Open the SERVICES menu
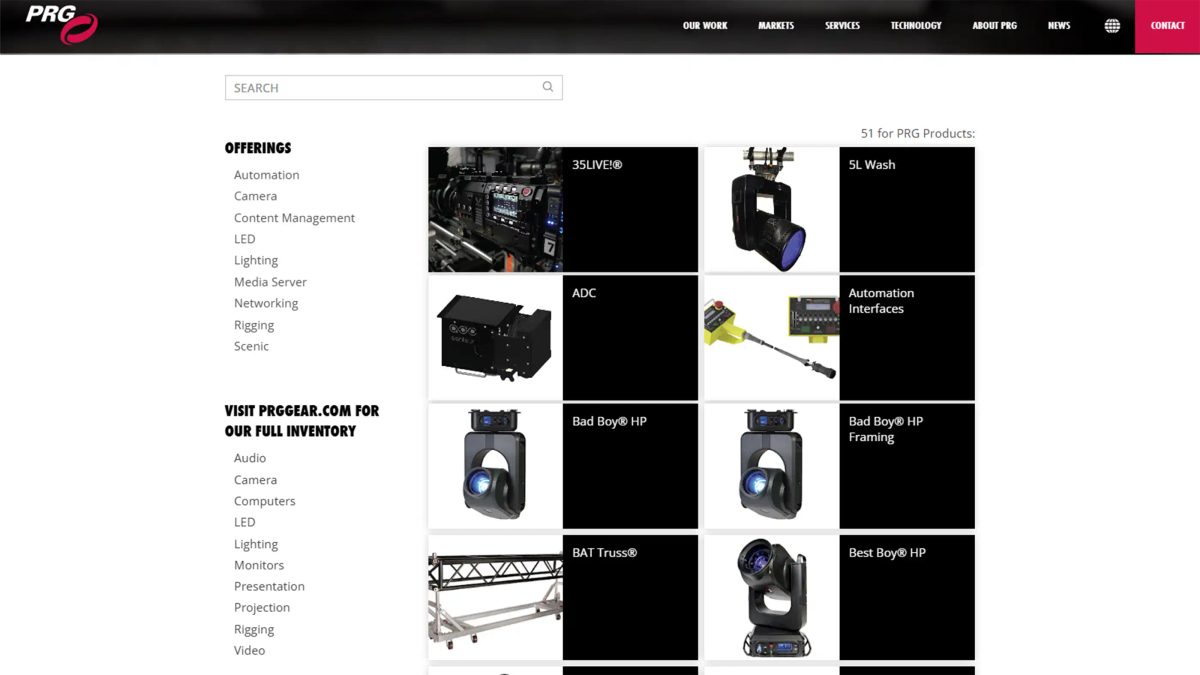Viewport: 1200px width, 675px height. pyautogui.click(x=842, y=26)
